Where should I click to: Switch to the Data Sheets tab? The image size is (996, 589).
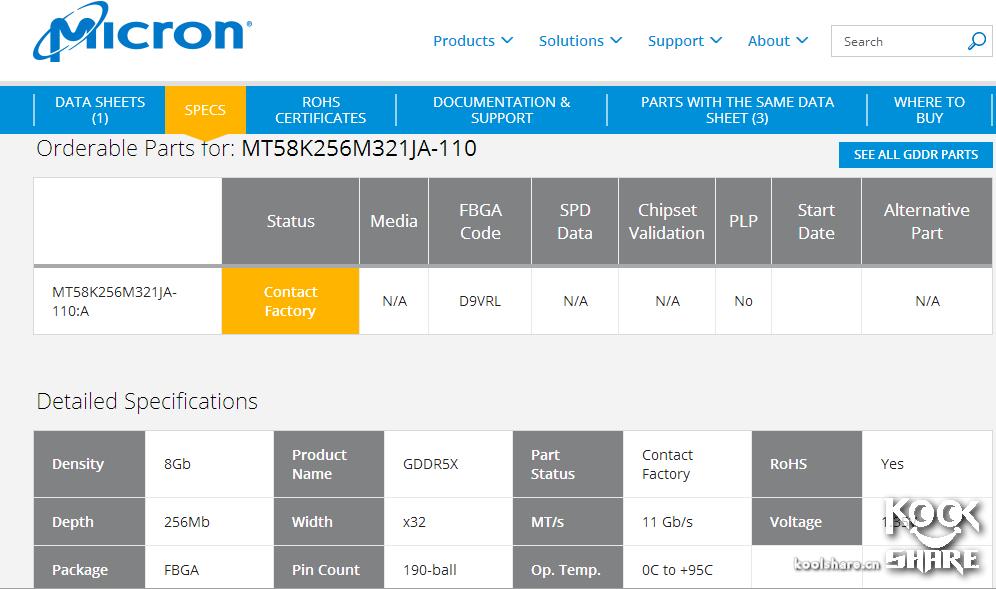click(x=100, y=110)
